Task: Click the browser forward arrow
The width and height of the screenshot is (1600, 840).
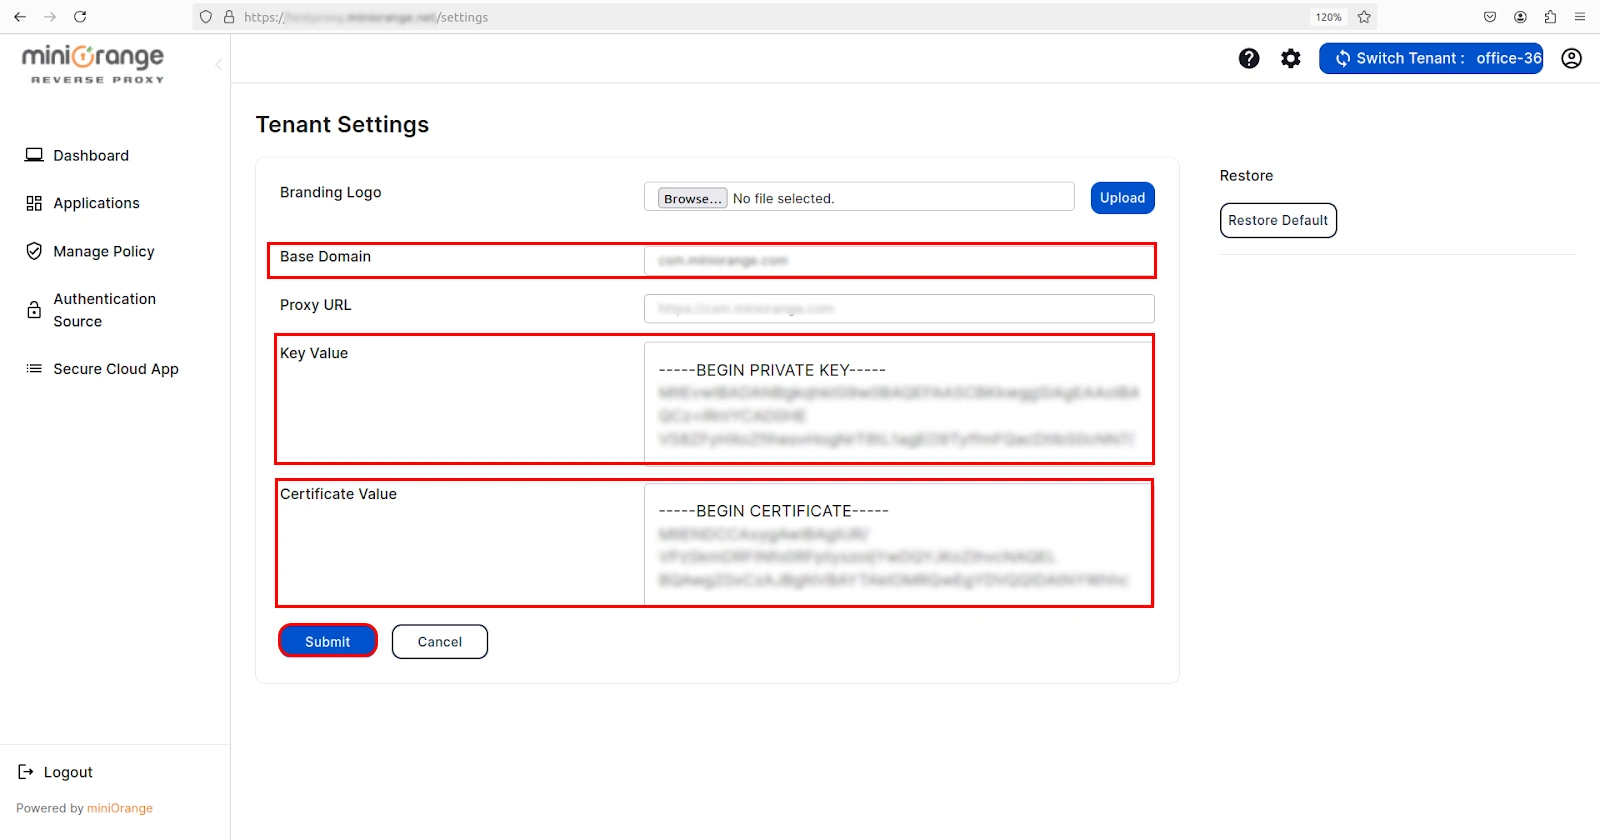Action: click(x=50, y=17)
